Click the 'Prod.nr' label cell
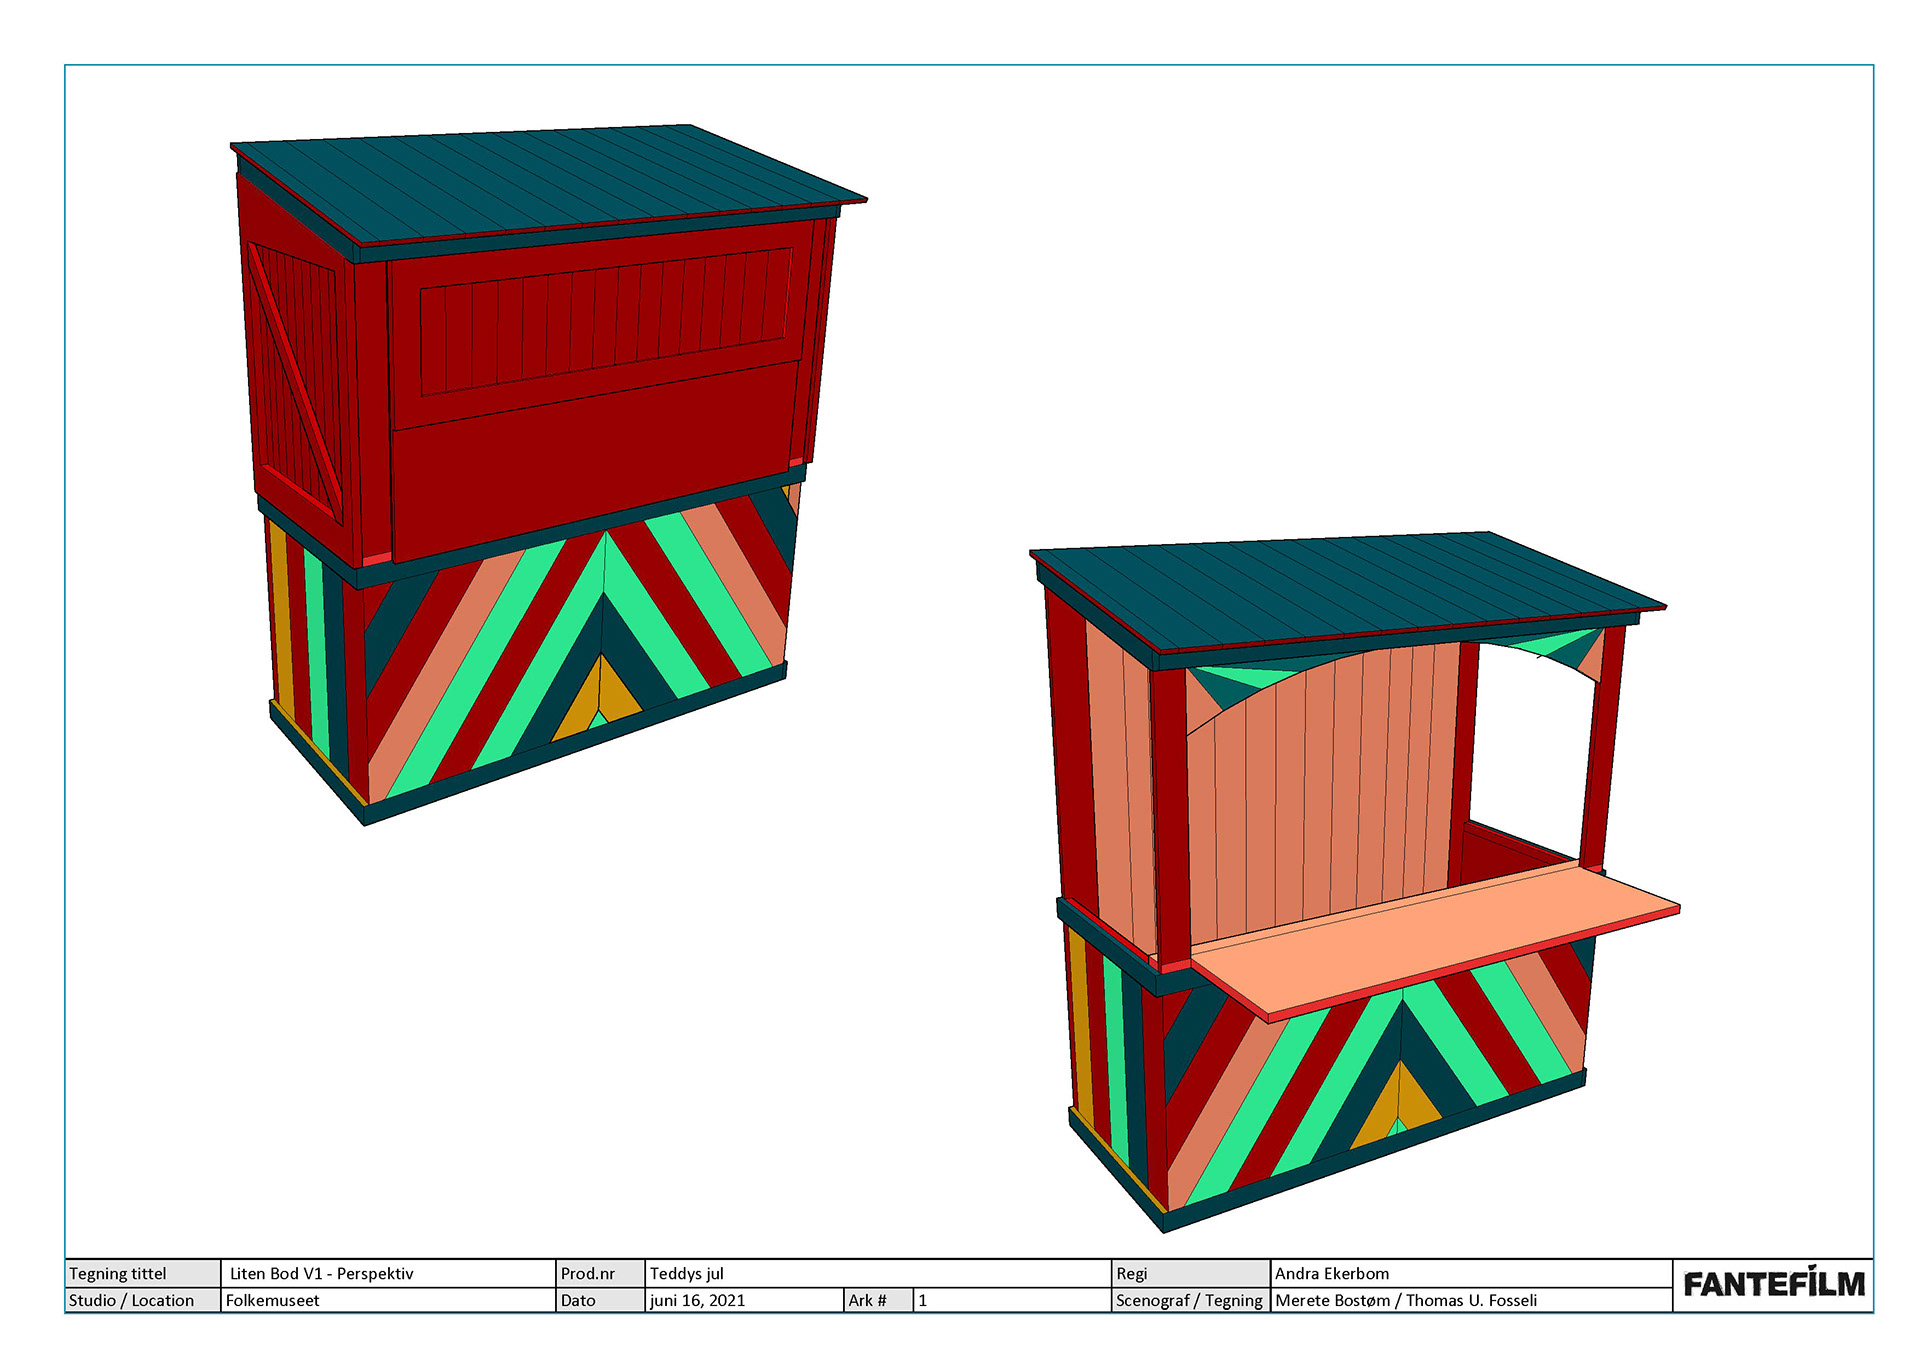This screenshot has width=1920, height=1358. (588, 1273)
